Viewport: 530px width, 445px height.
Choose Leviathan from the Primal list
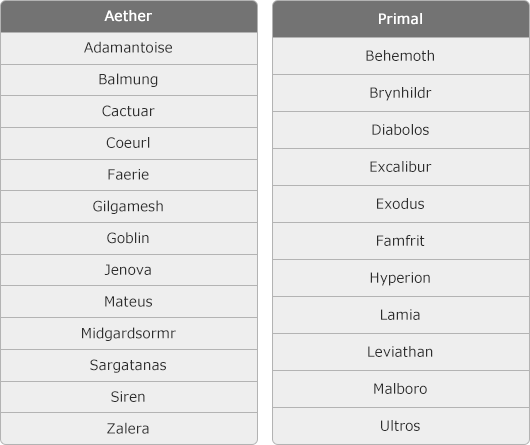[401, 352]
